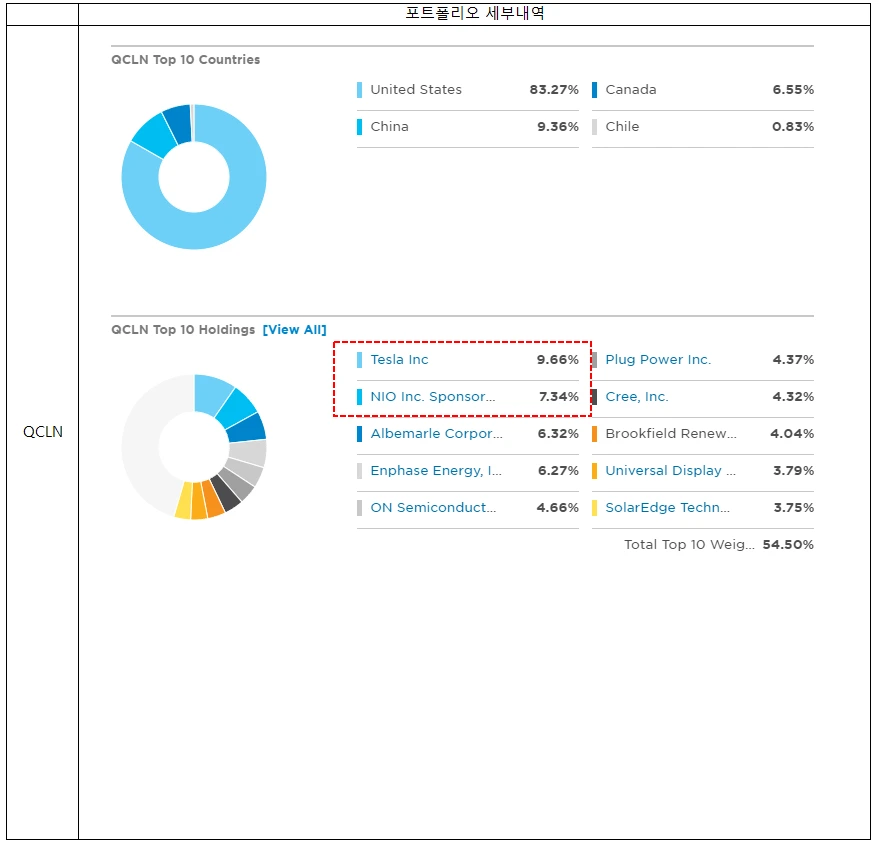Open the Cree, Inc. holding link
This screenshot has width=879, height=846.
[x=637, y=396]
